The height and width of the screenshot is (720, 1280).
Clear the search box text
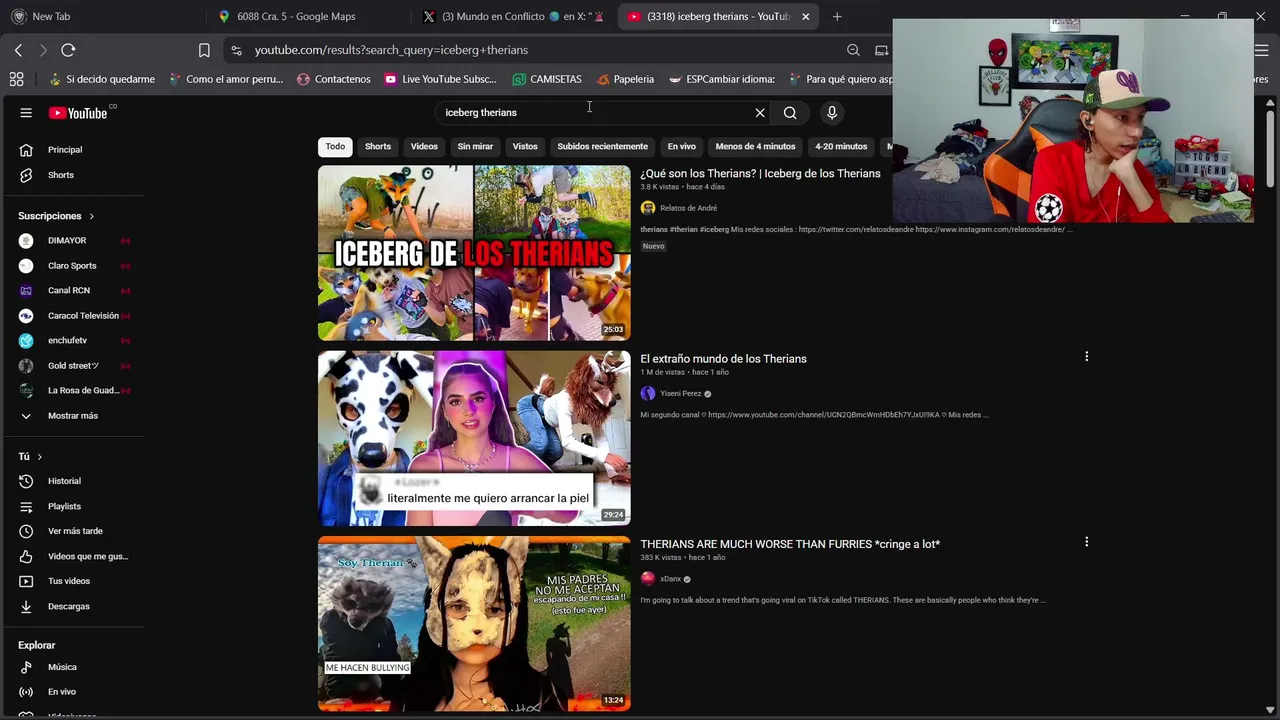(760, 113)
